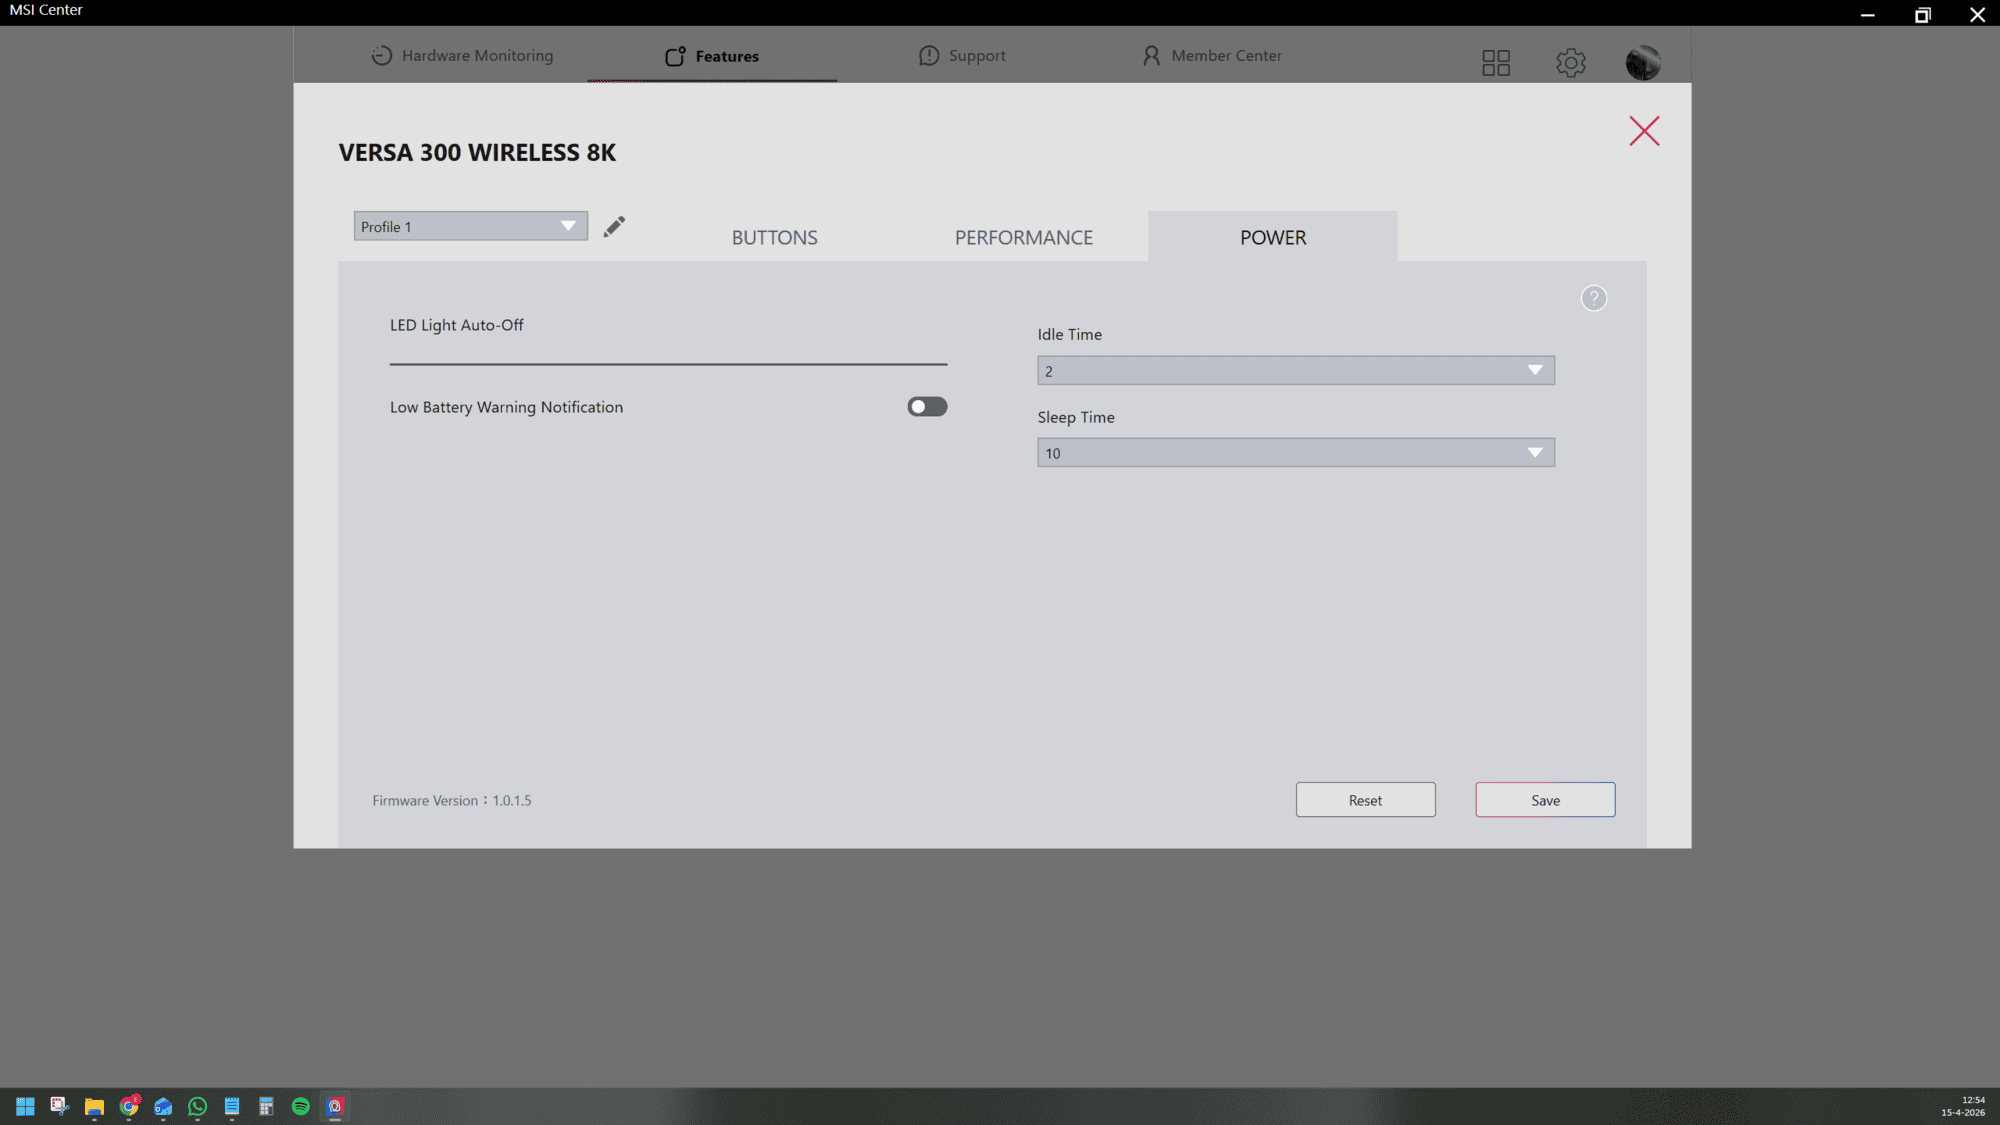Image resolution: width=2000 pixels, height=1125 pixels.
Task: Open Spotify from the taskbar
Action: 300,1106
